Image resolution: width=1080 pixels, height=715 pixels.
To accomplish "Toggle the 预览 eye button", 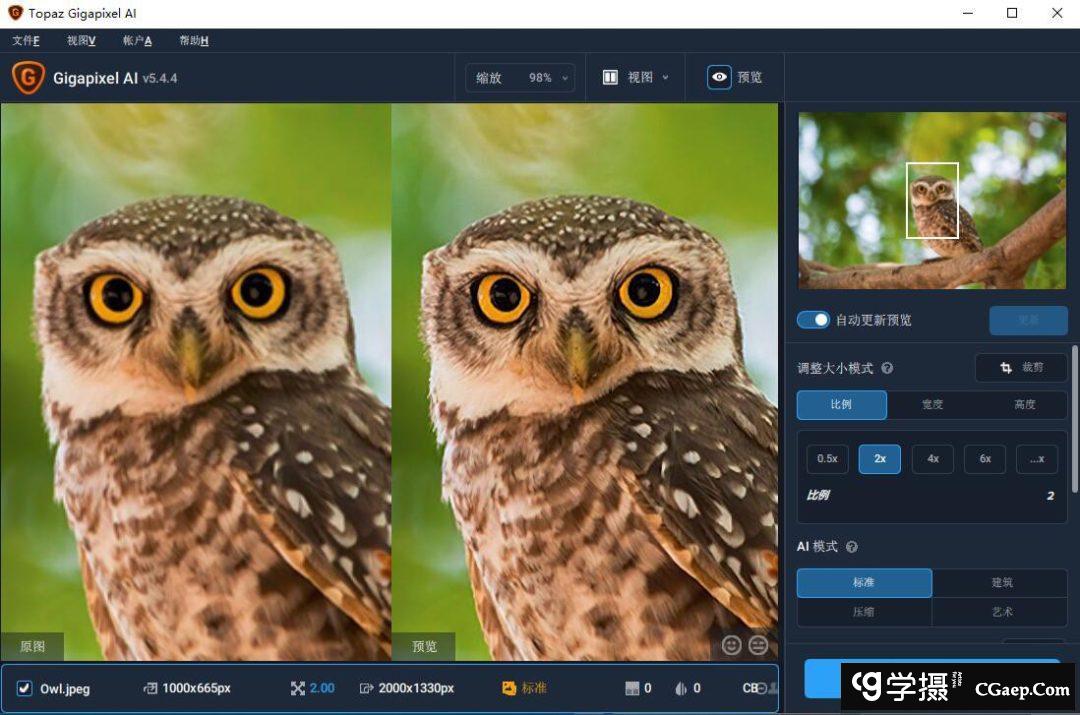I will click(719, 77).
